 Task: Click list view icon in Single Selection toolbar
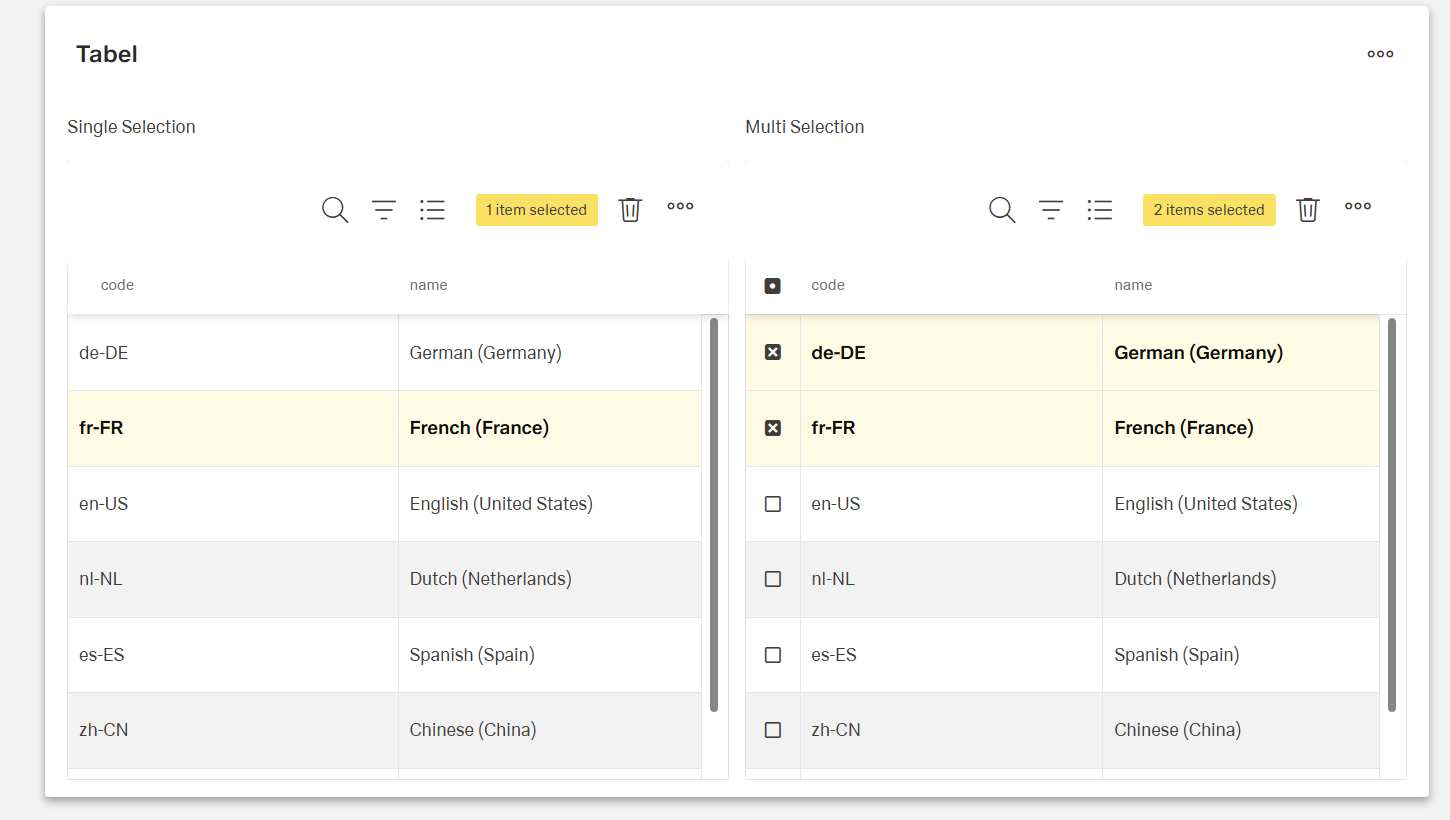432,210
